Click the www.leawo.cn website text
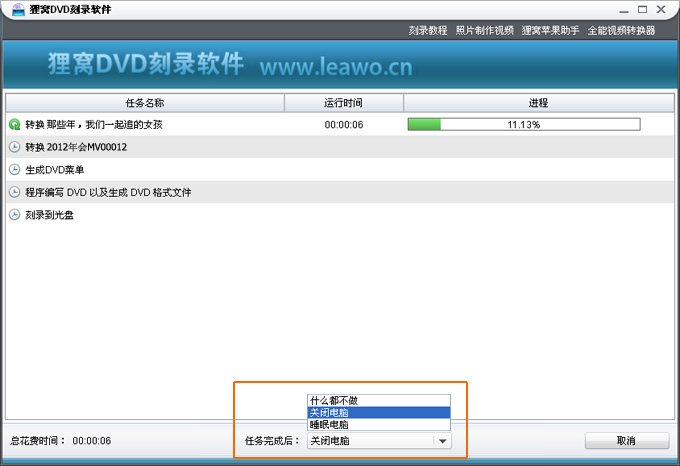This screenshot has width=680, height=466. click(x=336, y=67)
